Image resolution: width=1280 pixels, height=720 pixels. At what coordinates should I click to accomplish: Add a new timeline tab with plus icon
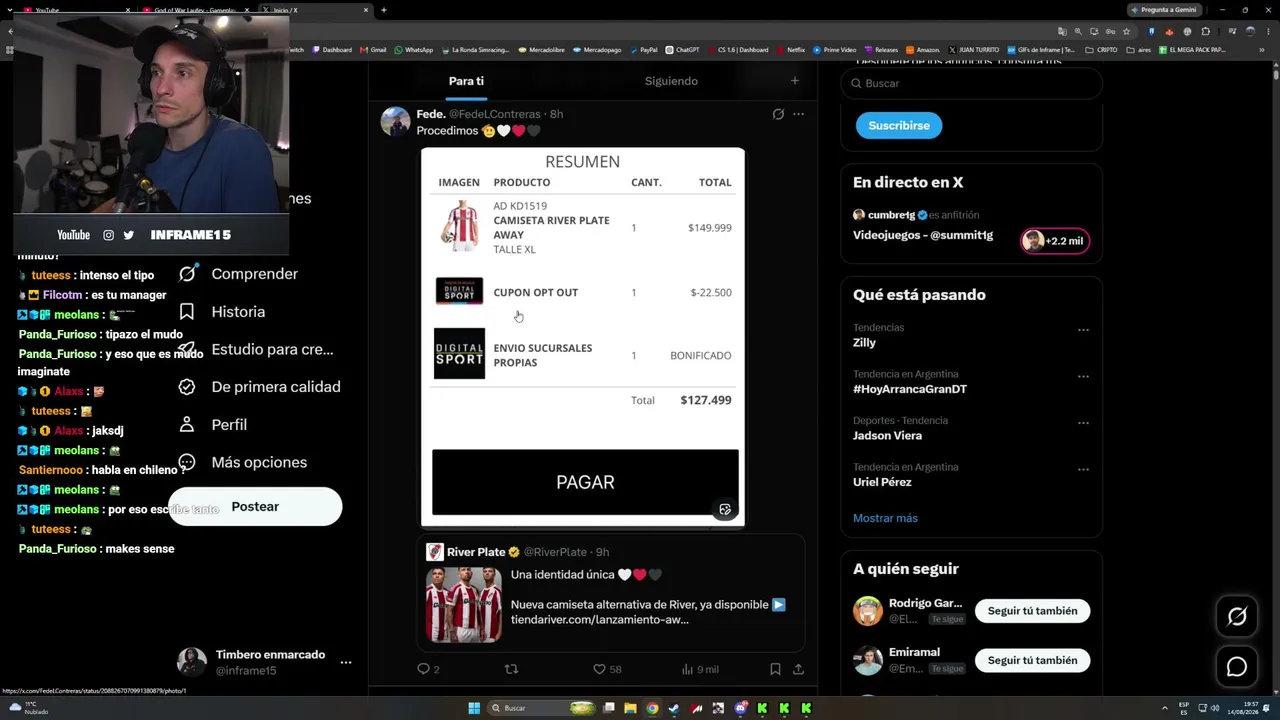pos(795,81)
